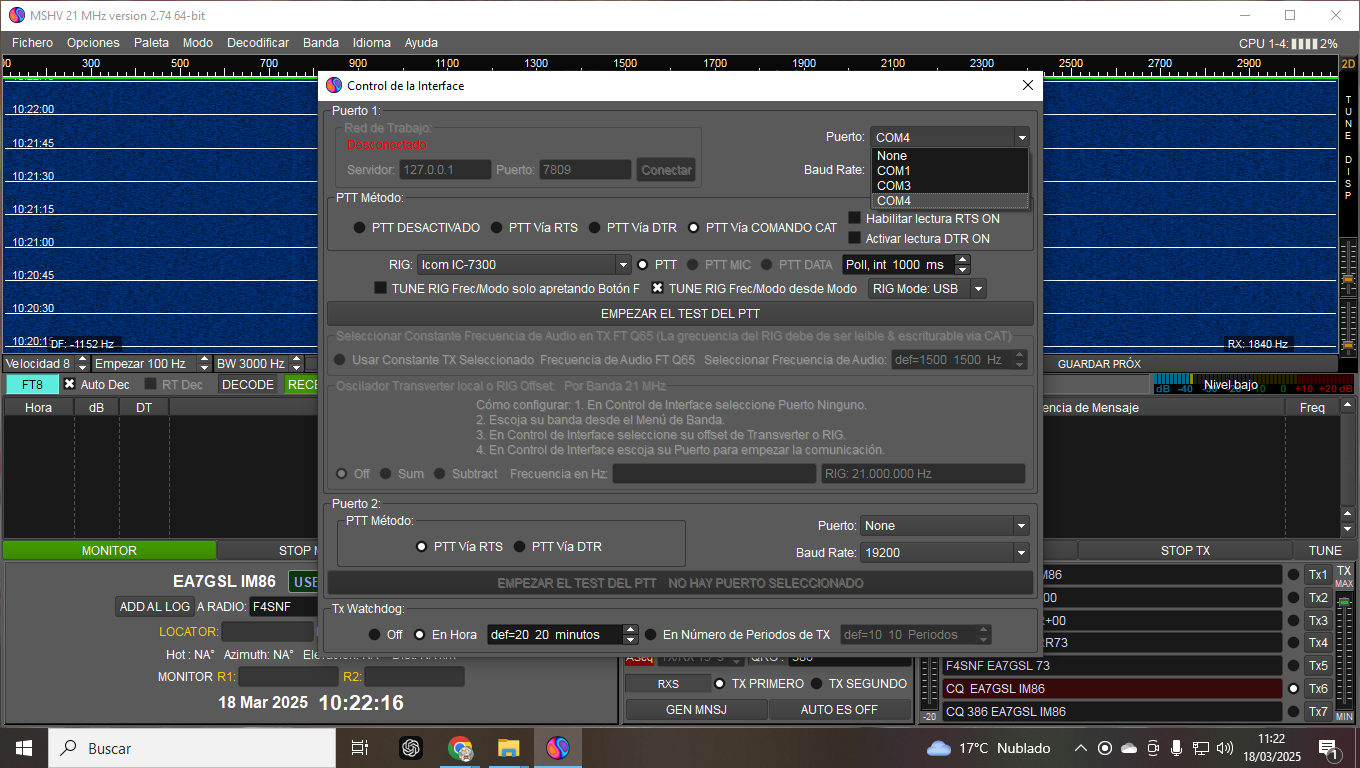The image size is (1360, 768).
Task: Check TUNE RIG solo apretando Botón F
Action: point(381,288)
